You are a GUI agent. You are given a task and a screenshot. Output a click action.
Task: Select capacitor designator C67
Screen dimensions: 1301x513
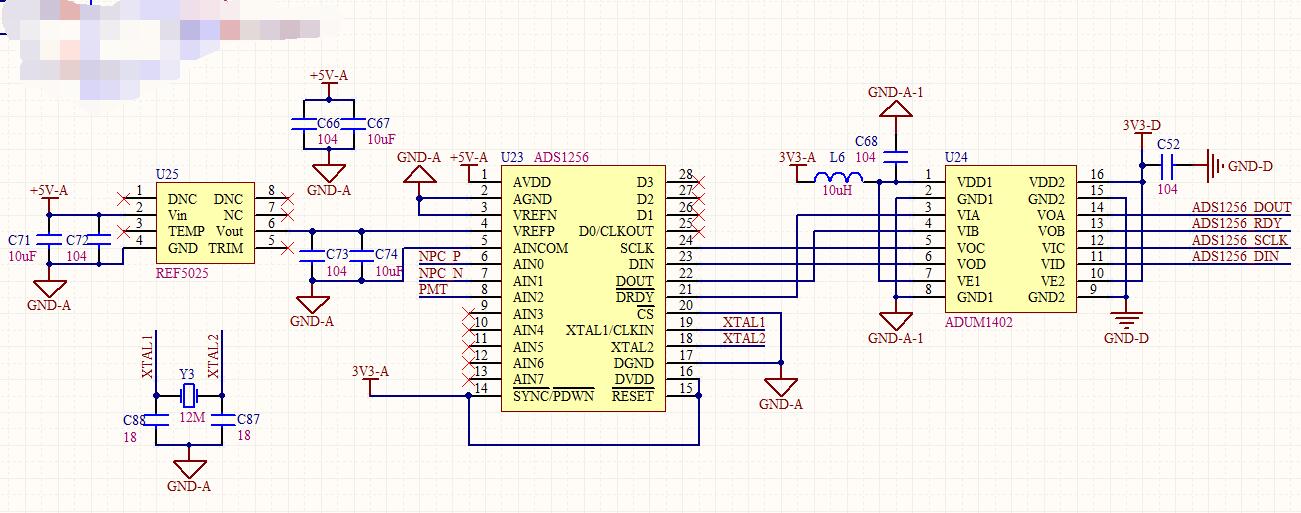point(379,123)
